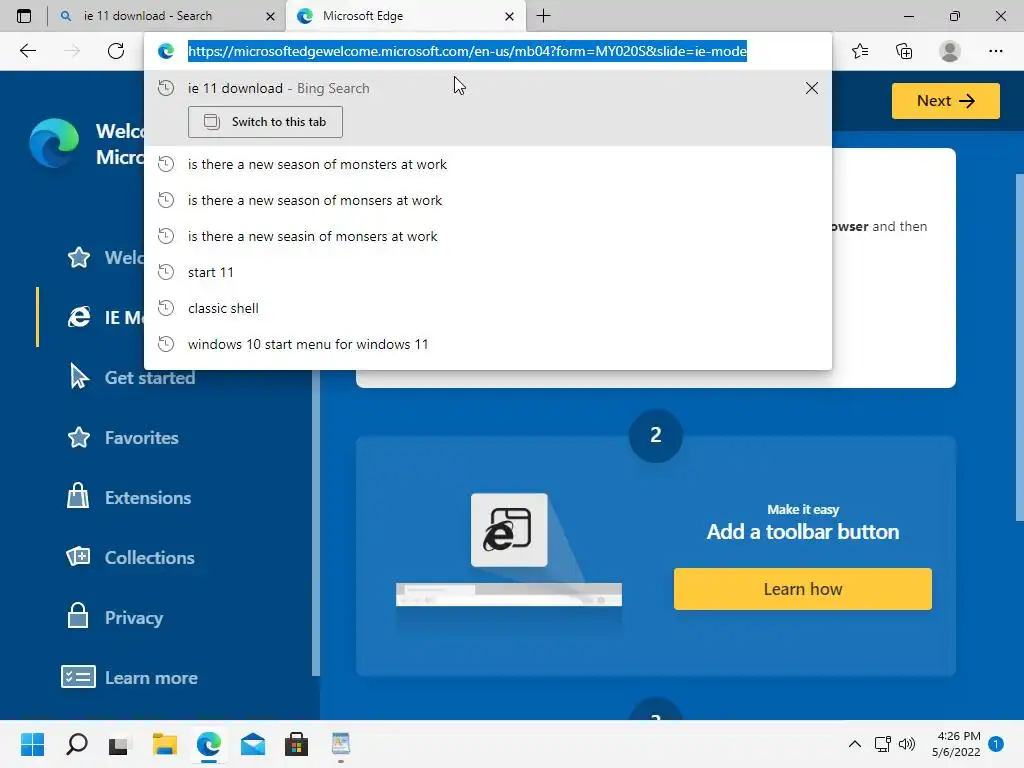The width and height of the screenshot is (1024, 768).
Task: Open taskbar Search magnifier
Action: (x=76, y=744)
